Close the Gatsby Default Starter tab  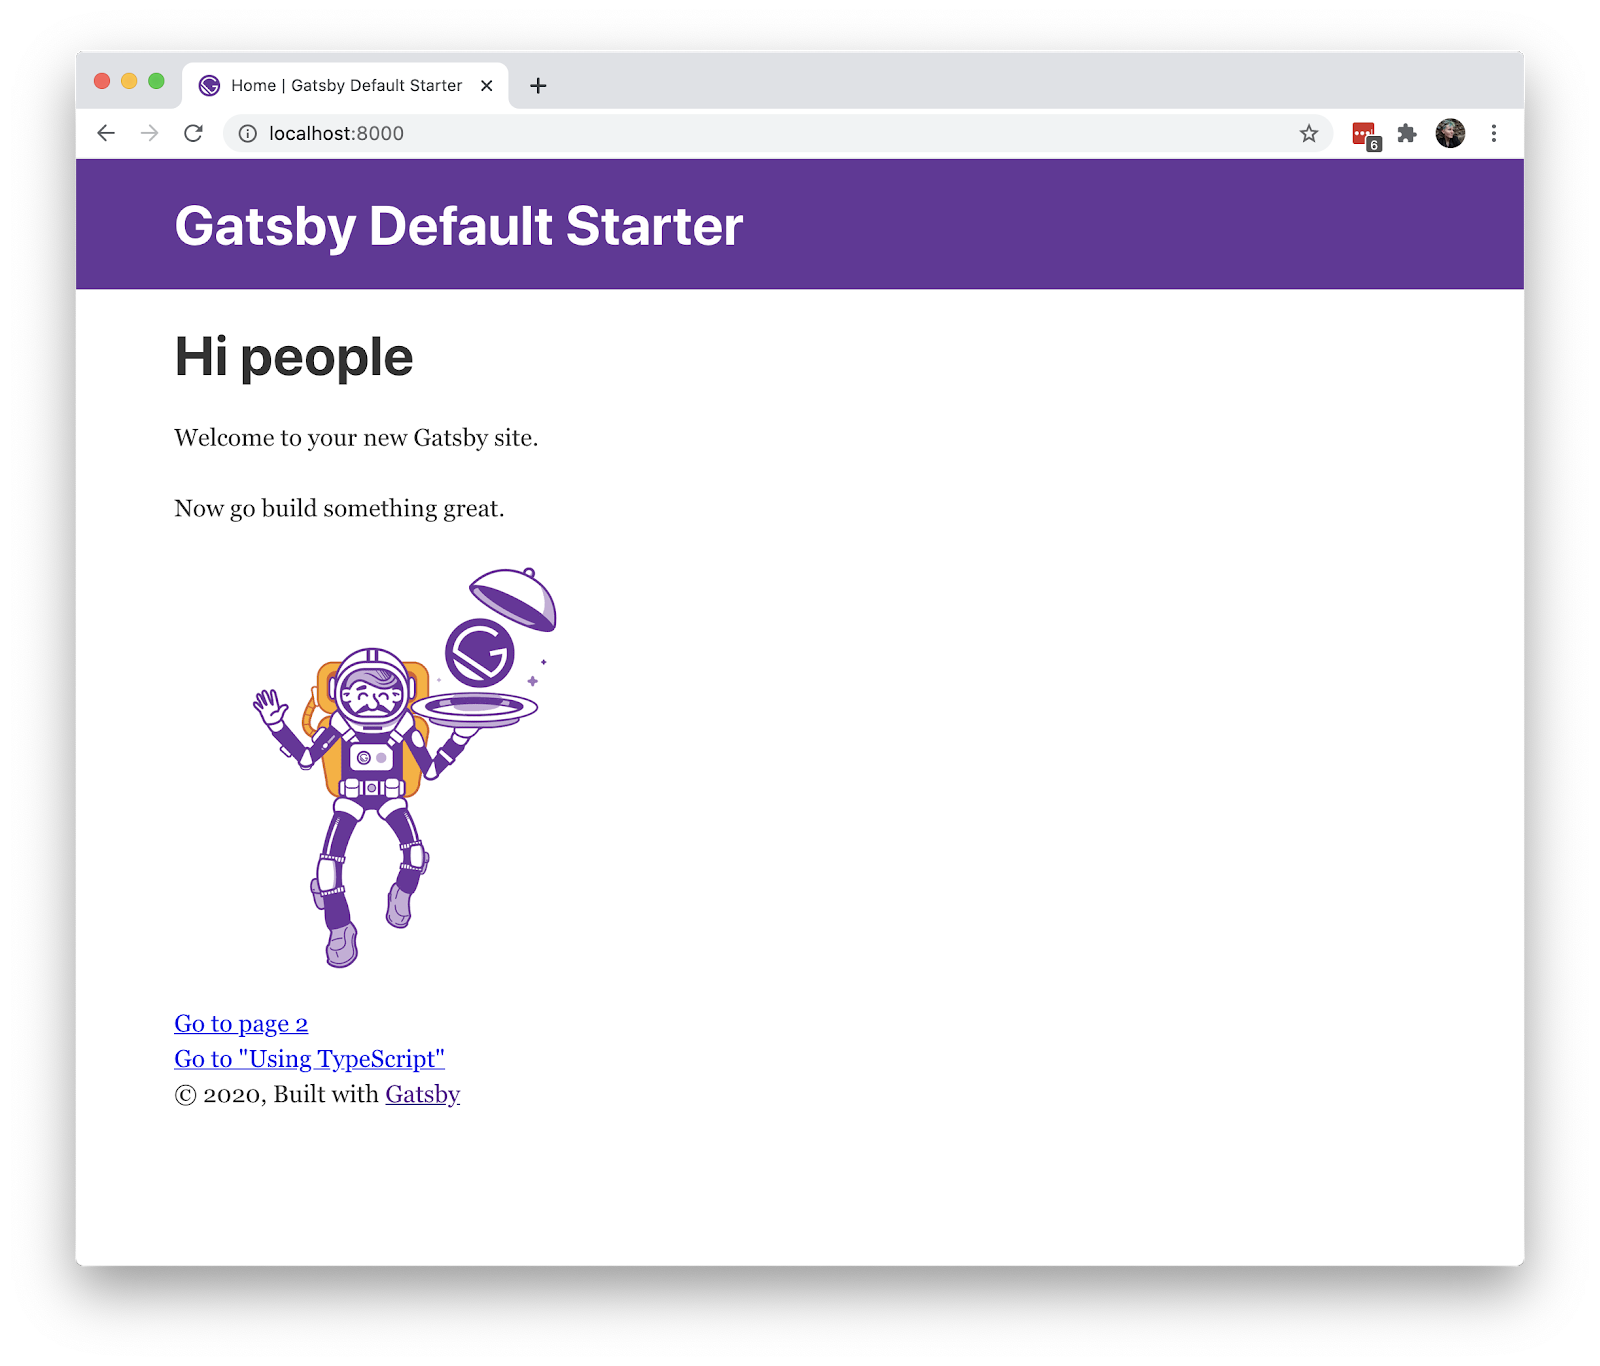pos(486,86)
